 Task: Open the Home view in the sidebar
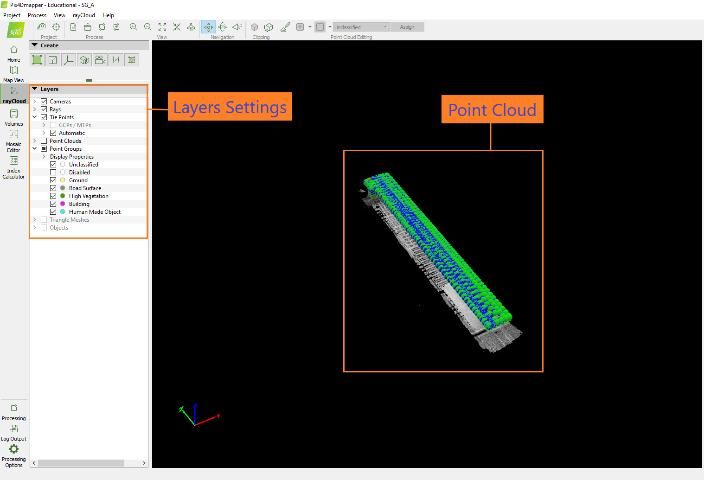click(14, 52)
